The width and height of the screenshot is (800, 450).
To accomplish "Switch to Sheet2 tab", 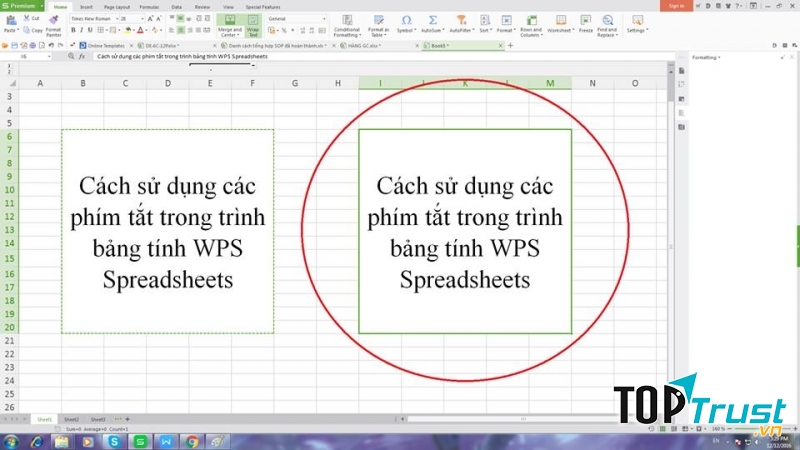I will [x=71, y=419].
